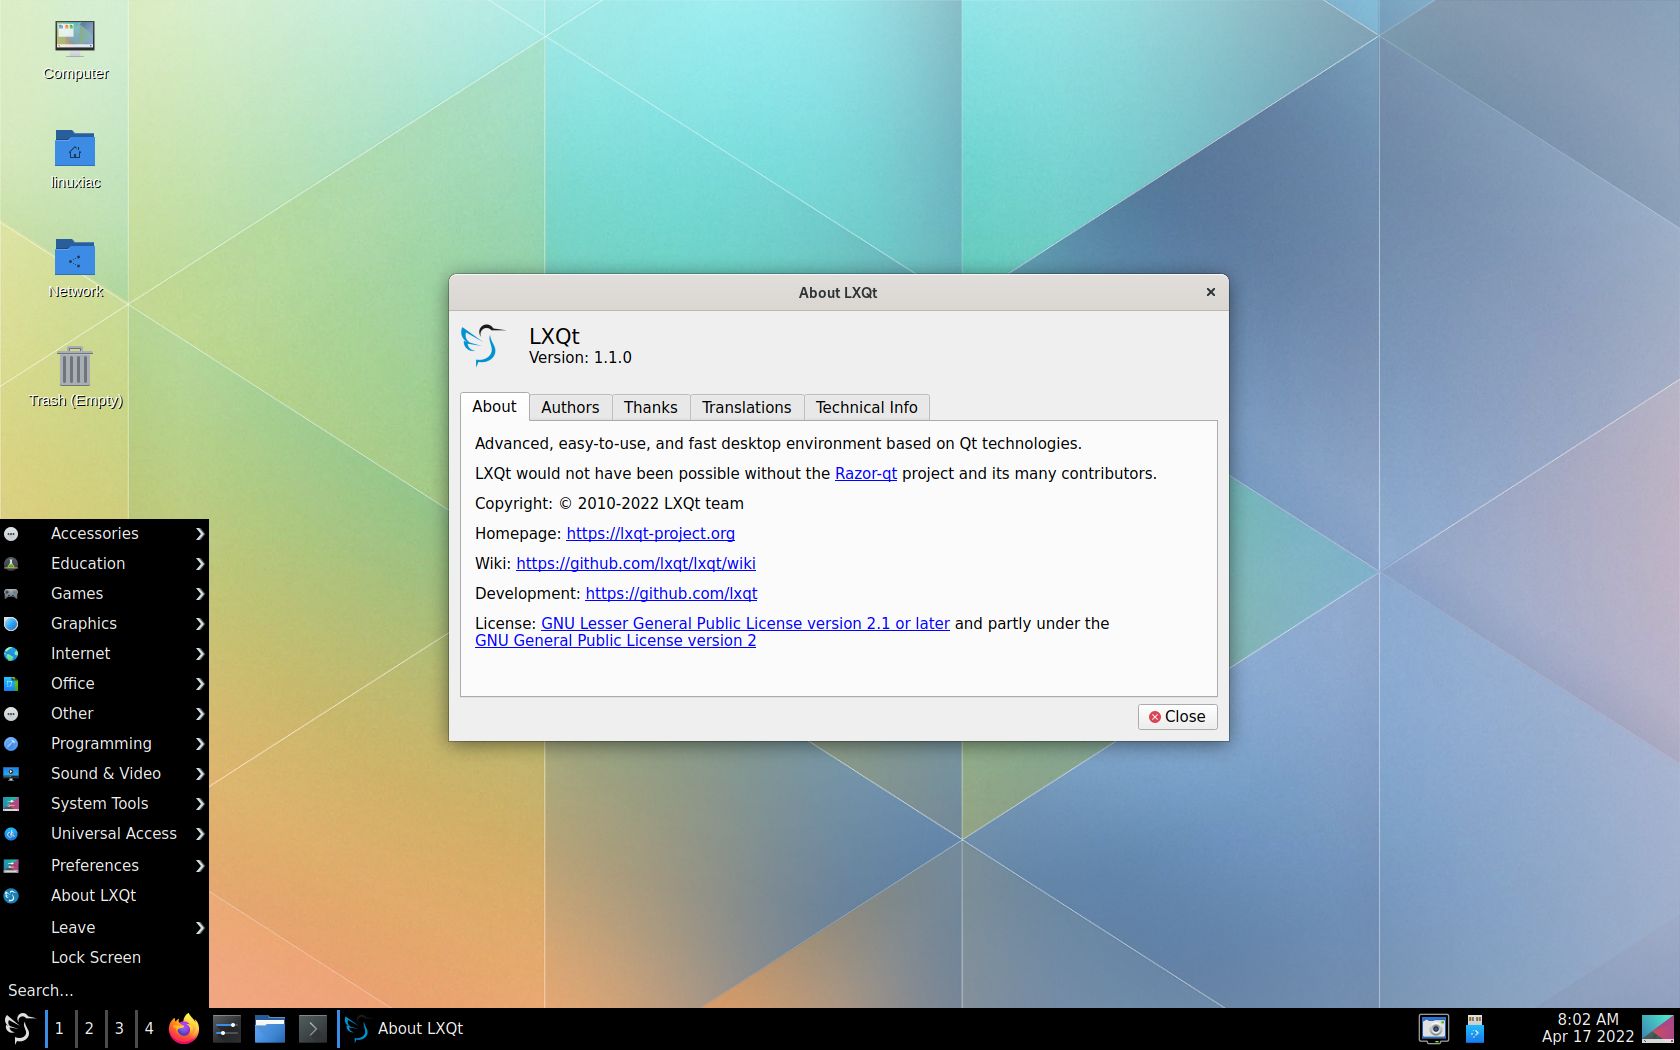Image resolution: width=1680 pixels, height=1050 pixels.
Task: Click the screenshot tray icon
Action: [x=1434, y=1028]
